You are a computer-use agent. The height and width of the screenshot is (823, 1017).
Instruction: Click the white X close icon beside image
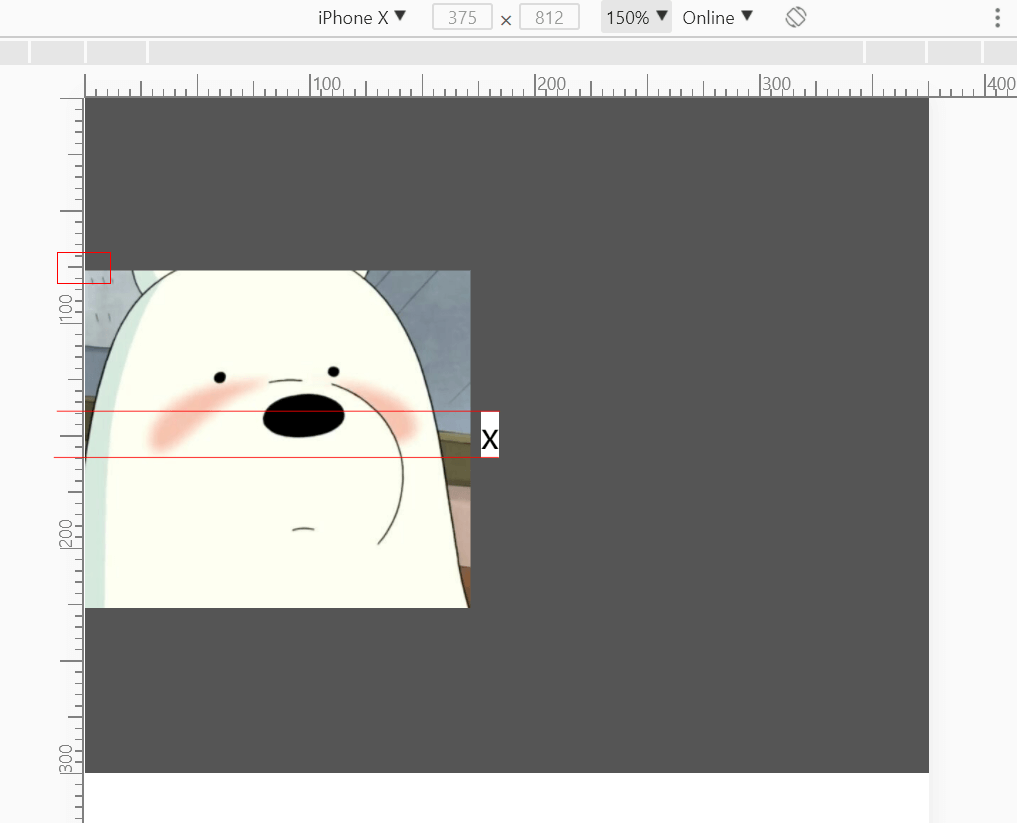(x=490, y=436)
